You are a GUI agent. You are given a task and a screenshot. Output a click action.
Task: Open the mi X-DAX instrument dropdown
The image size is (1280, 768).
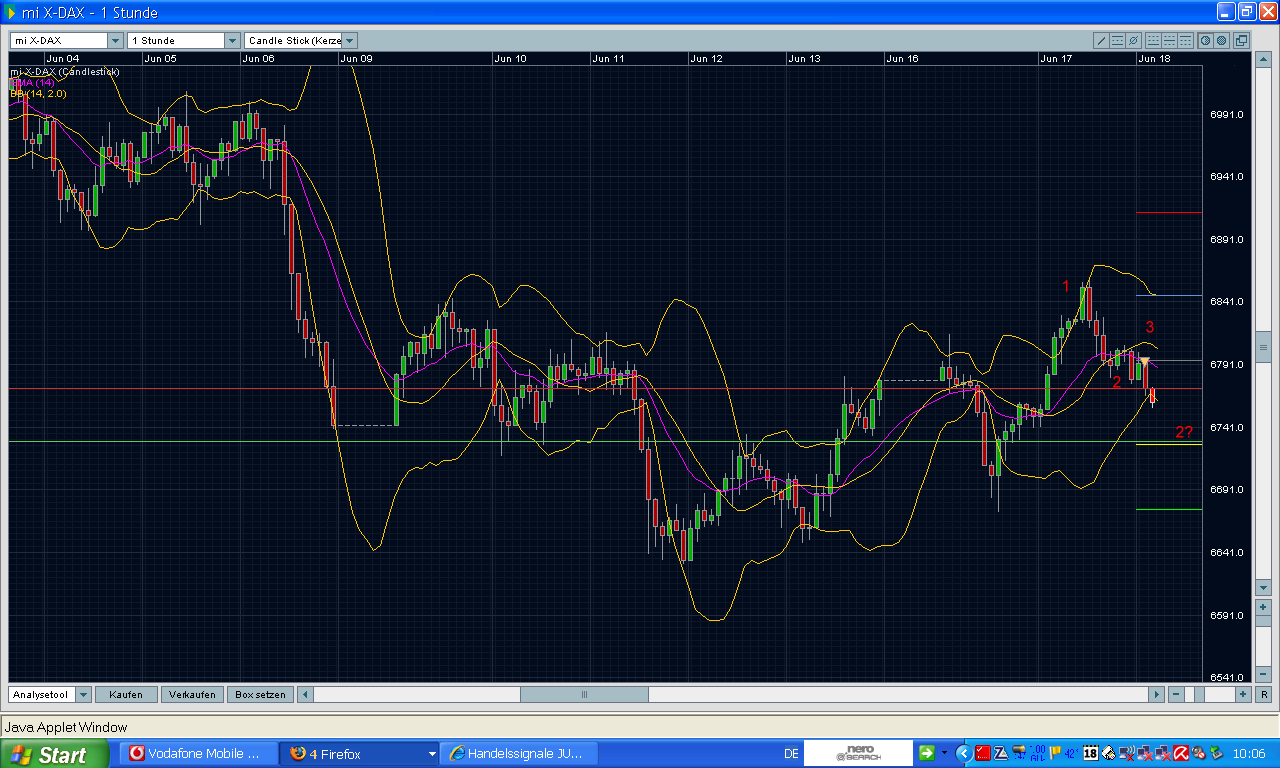pyautogui.click(x=115, y=41)
